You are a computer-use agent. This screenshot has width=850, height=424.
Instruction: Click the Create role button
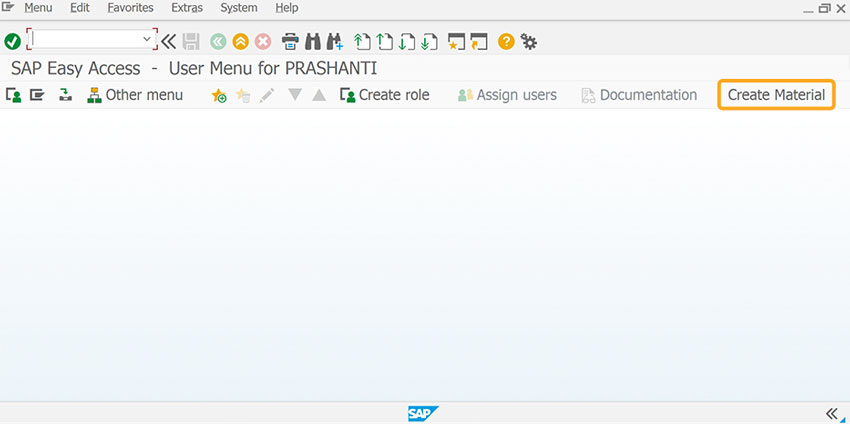point(385,95)
